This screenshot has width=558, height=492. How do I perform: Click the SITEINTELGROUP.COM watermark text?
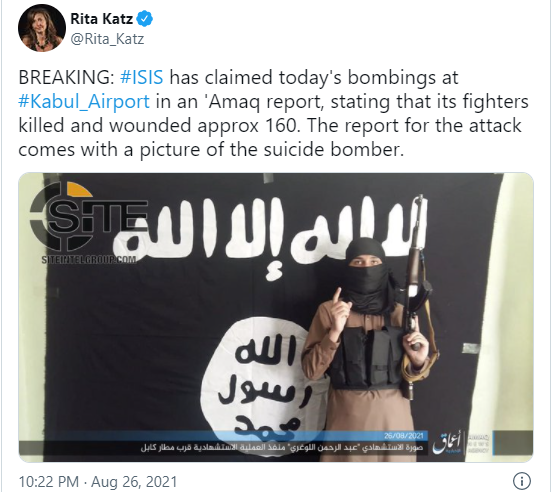click(x=89, y=259)
